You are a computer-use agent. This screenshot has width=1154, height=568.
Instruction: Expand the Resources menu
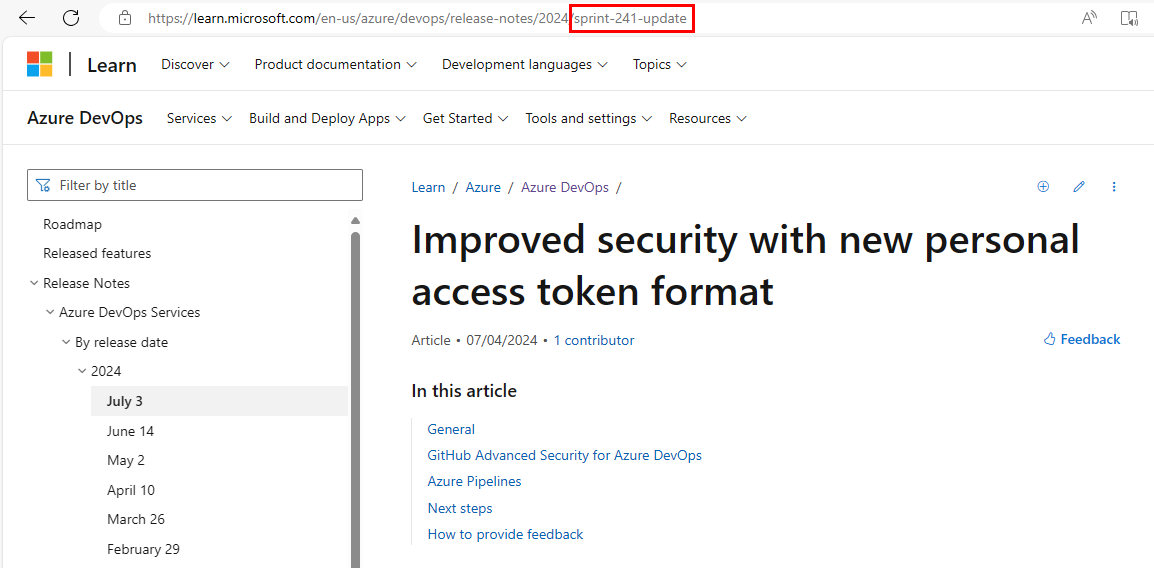708,118
